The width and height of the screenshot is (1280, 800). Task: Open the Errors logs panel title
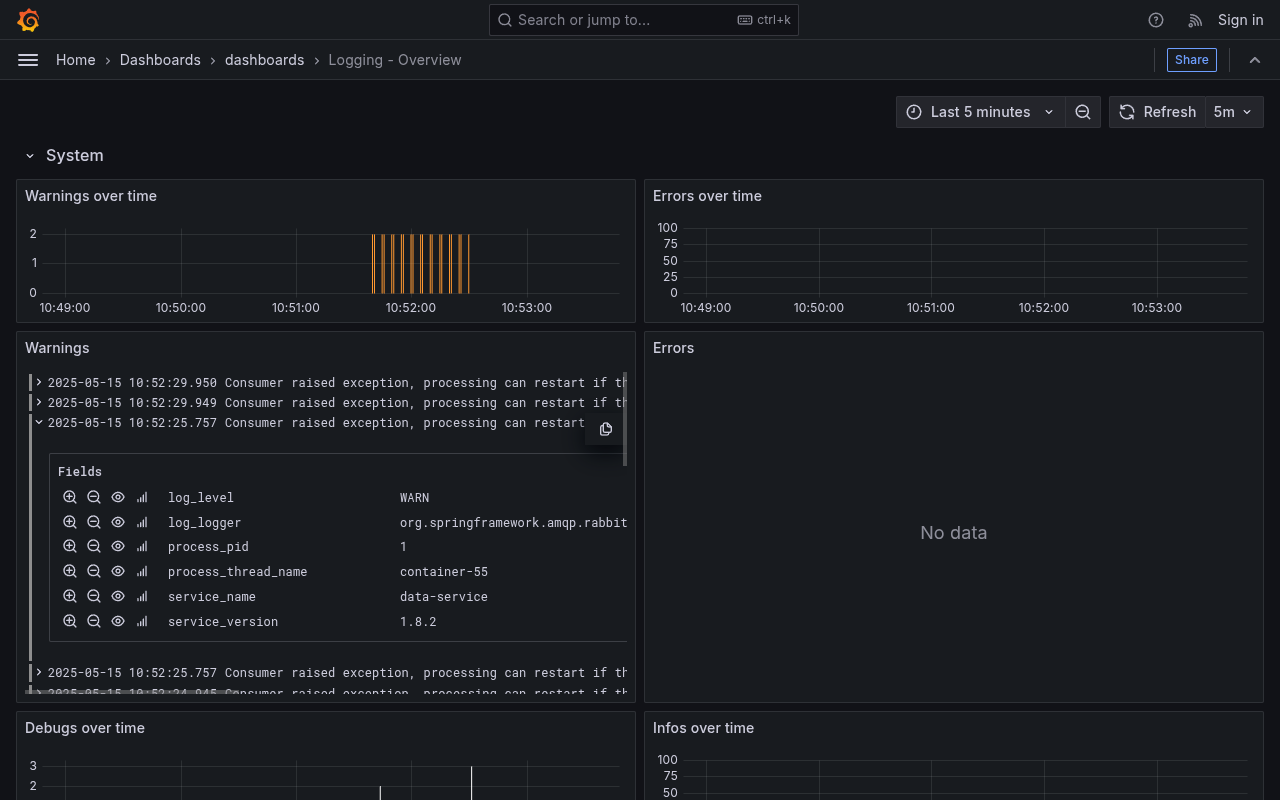[673, 348]
